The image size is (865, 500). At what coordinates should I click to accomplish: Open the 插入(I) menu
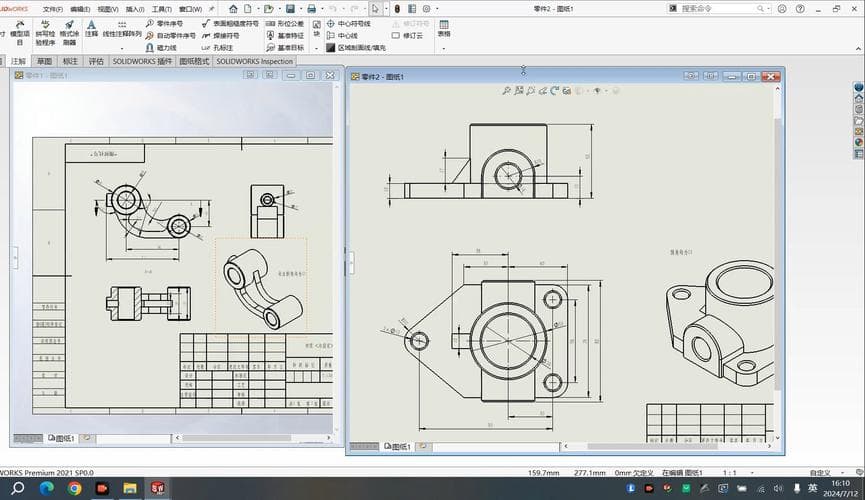135,9
